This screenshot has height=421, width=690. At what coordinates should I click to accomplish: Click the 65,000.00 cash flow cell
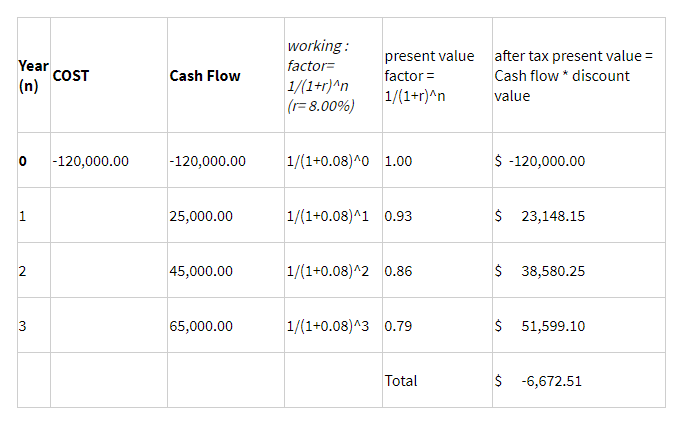click(201, 326)
